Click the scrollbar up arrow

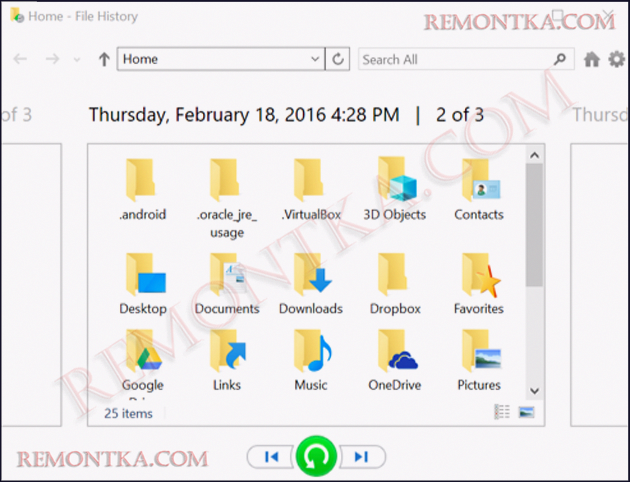(x=534, y=155)
